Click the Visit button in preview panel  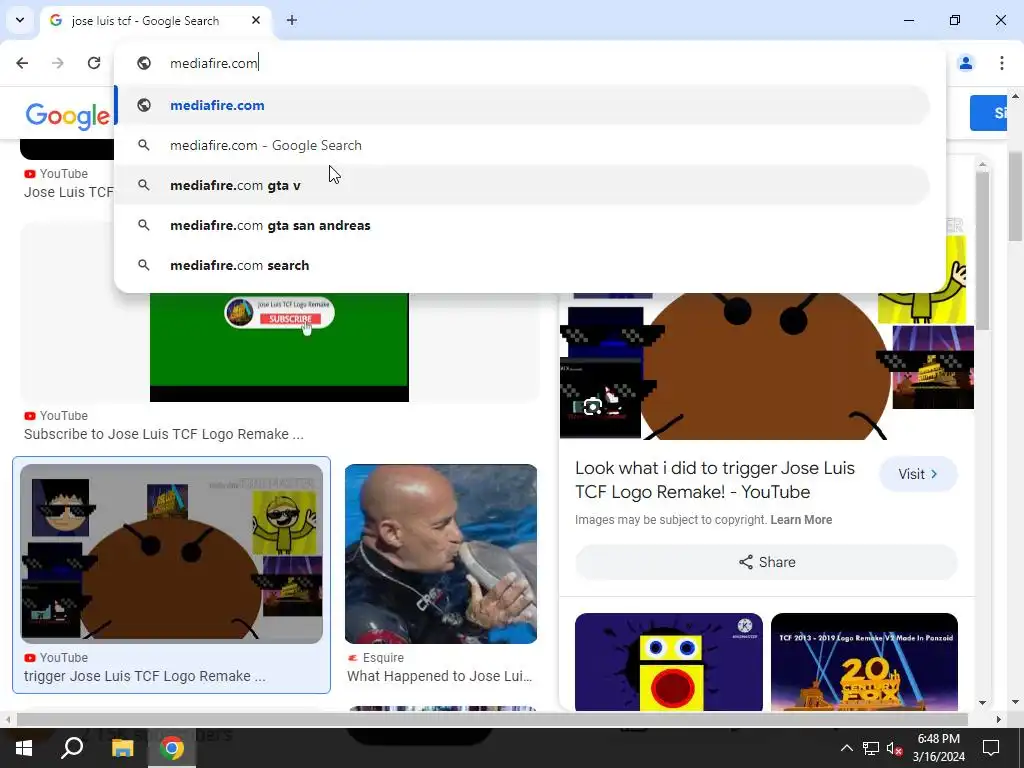(918, 474)
